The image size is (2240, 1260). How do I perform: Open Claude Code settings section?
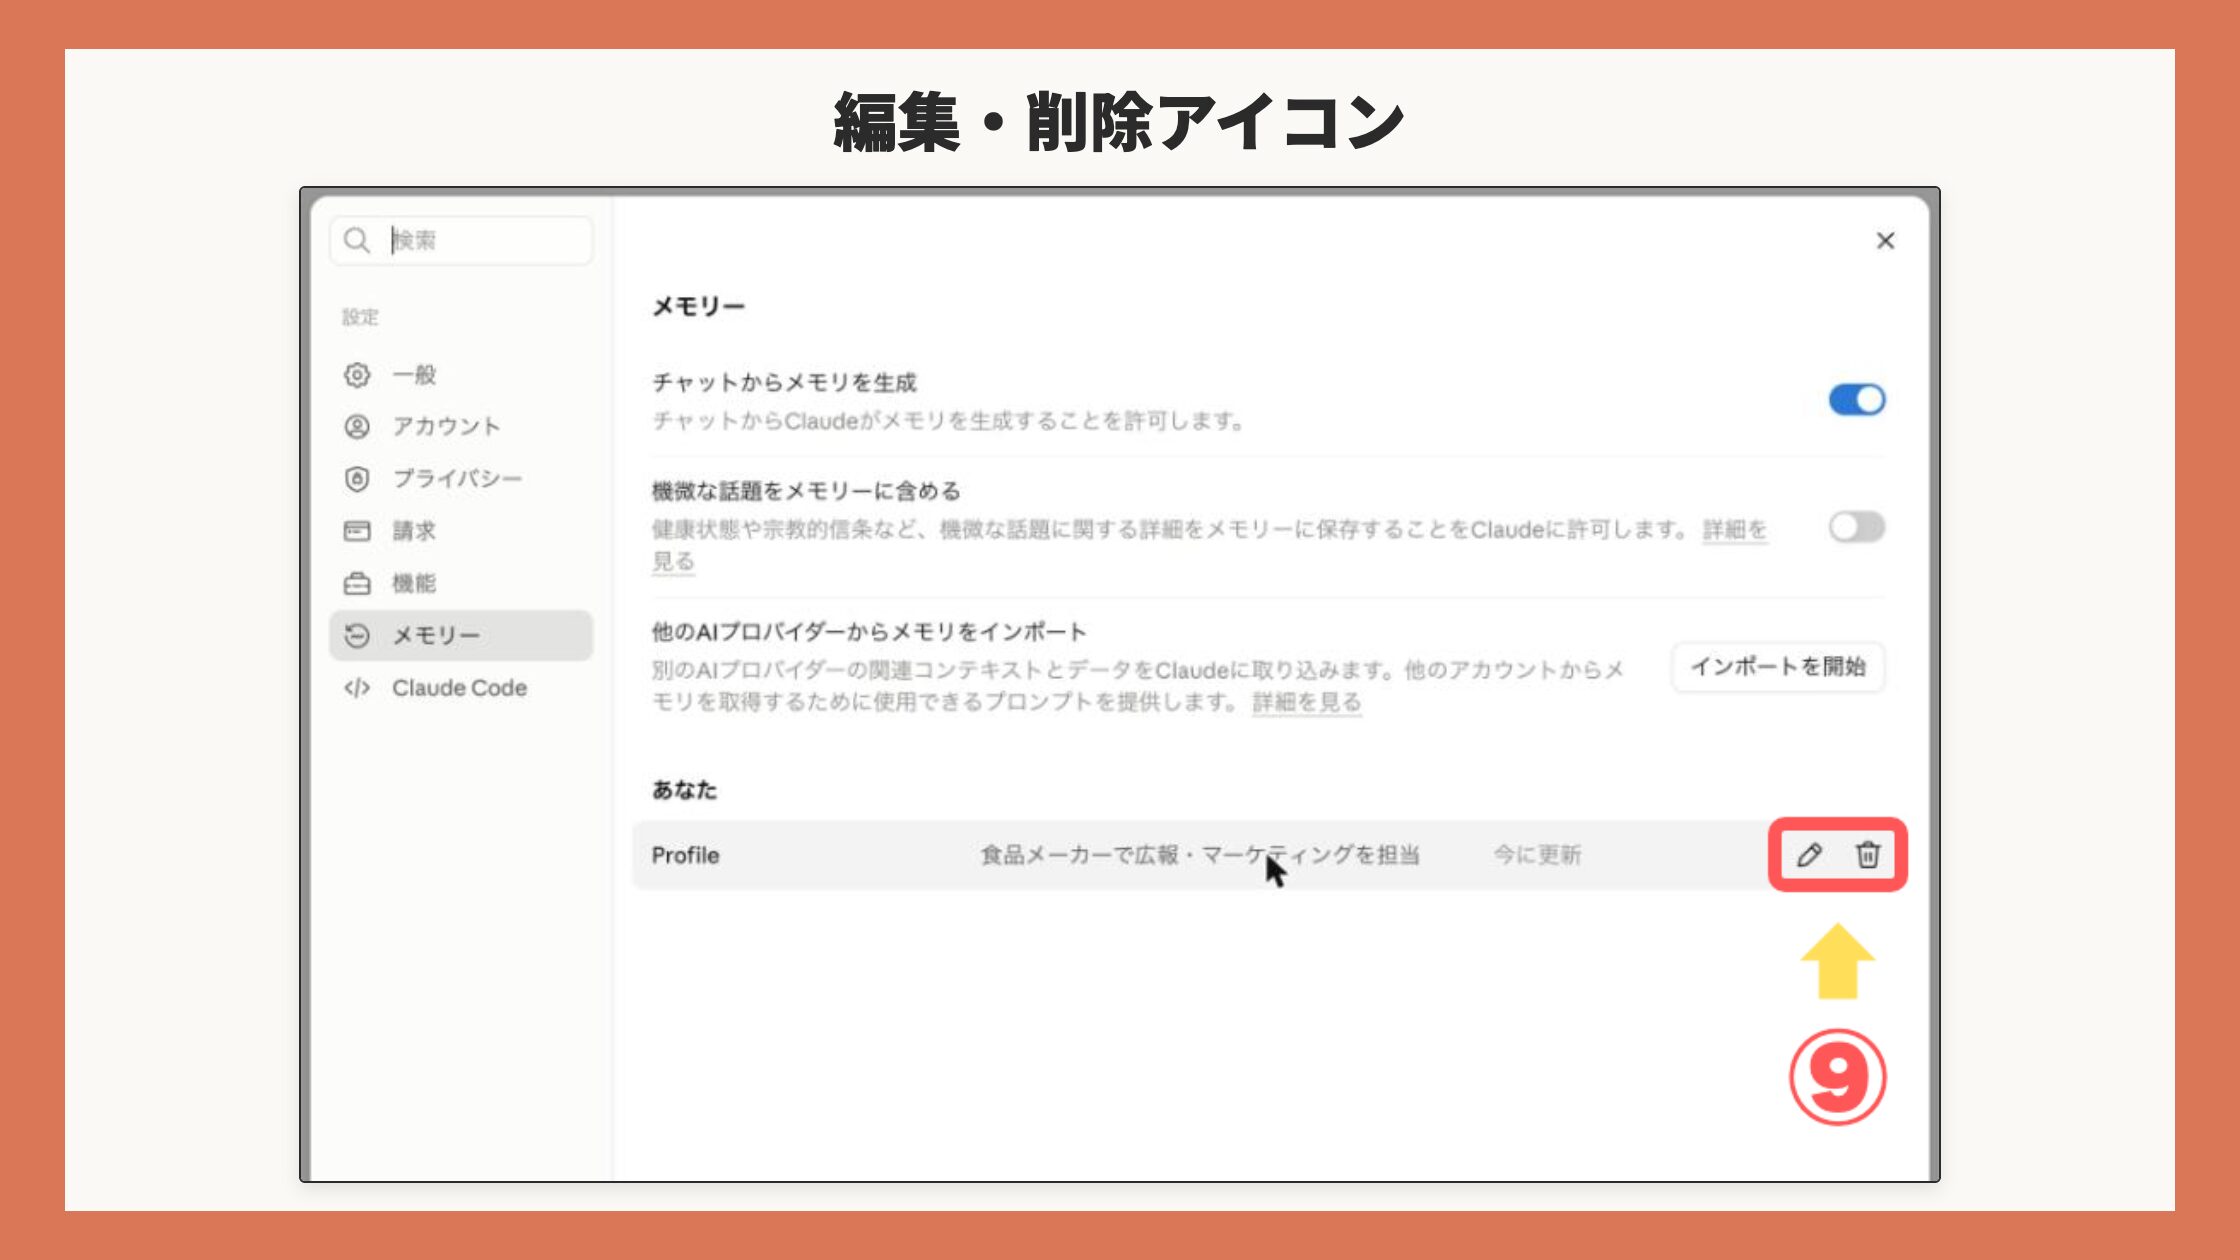click(x=461, y=688)
